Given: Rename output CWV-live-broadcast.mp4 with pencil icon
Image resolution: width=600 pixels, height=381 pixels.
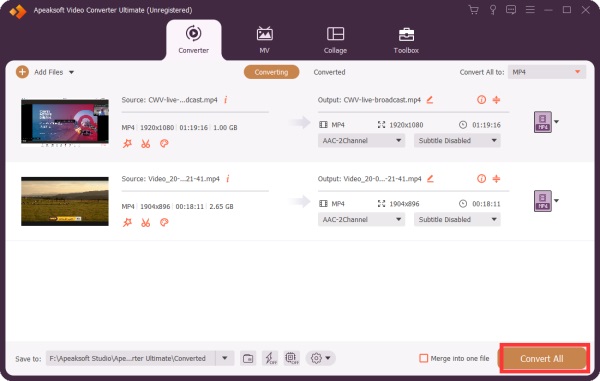Looking at the screenshot, I should point(430,100).
